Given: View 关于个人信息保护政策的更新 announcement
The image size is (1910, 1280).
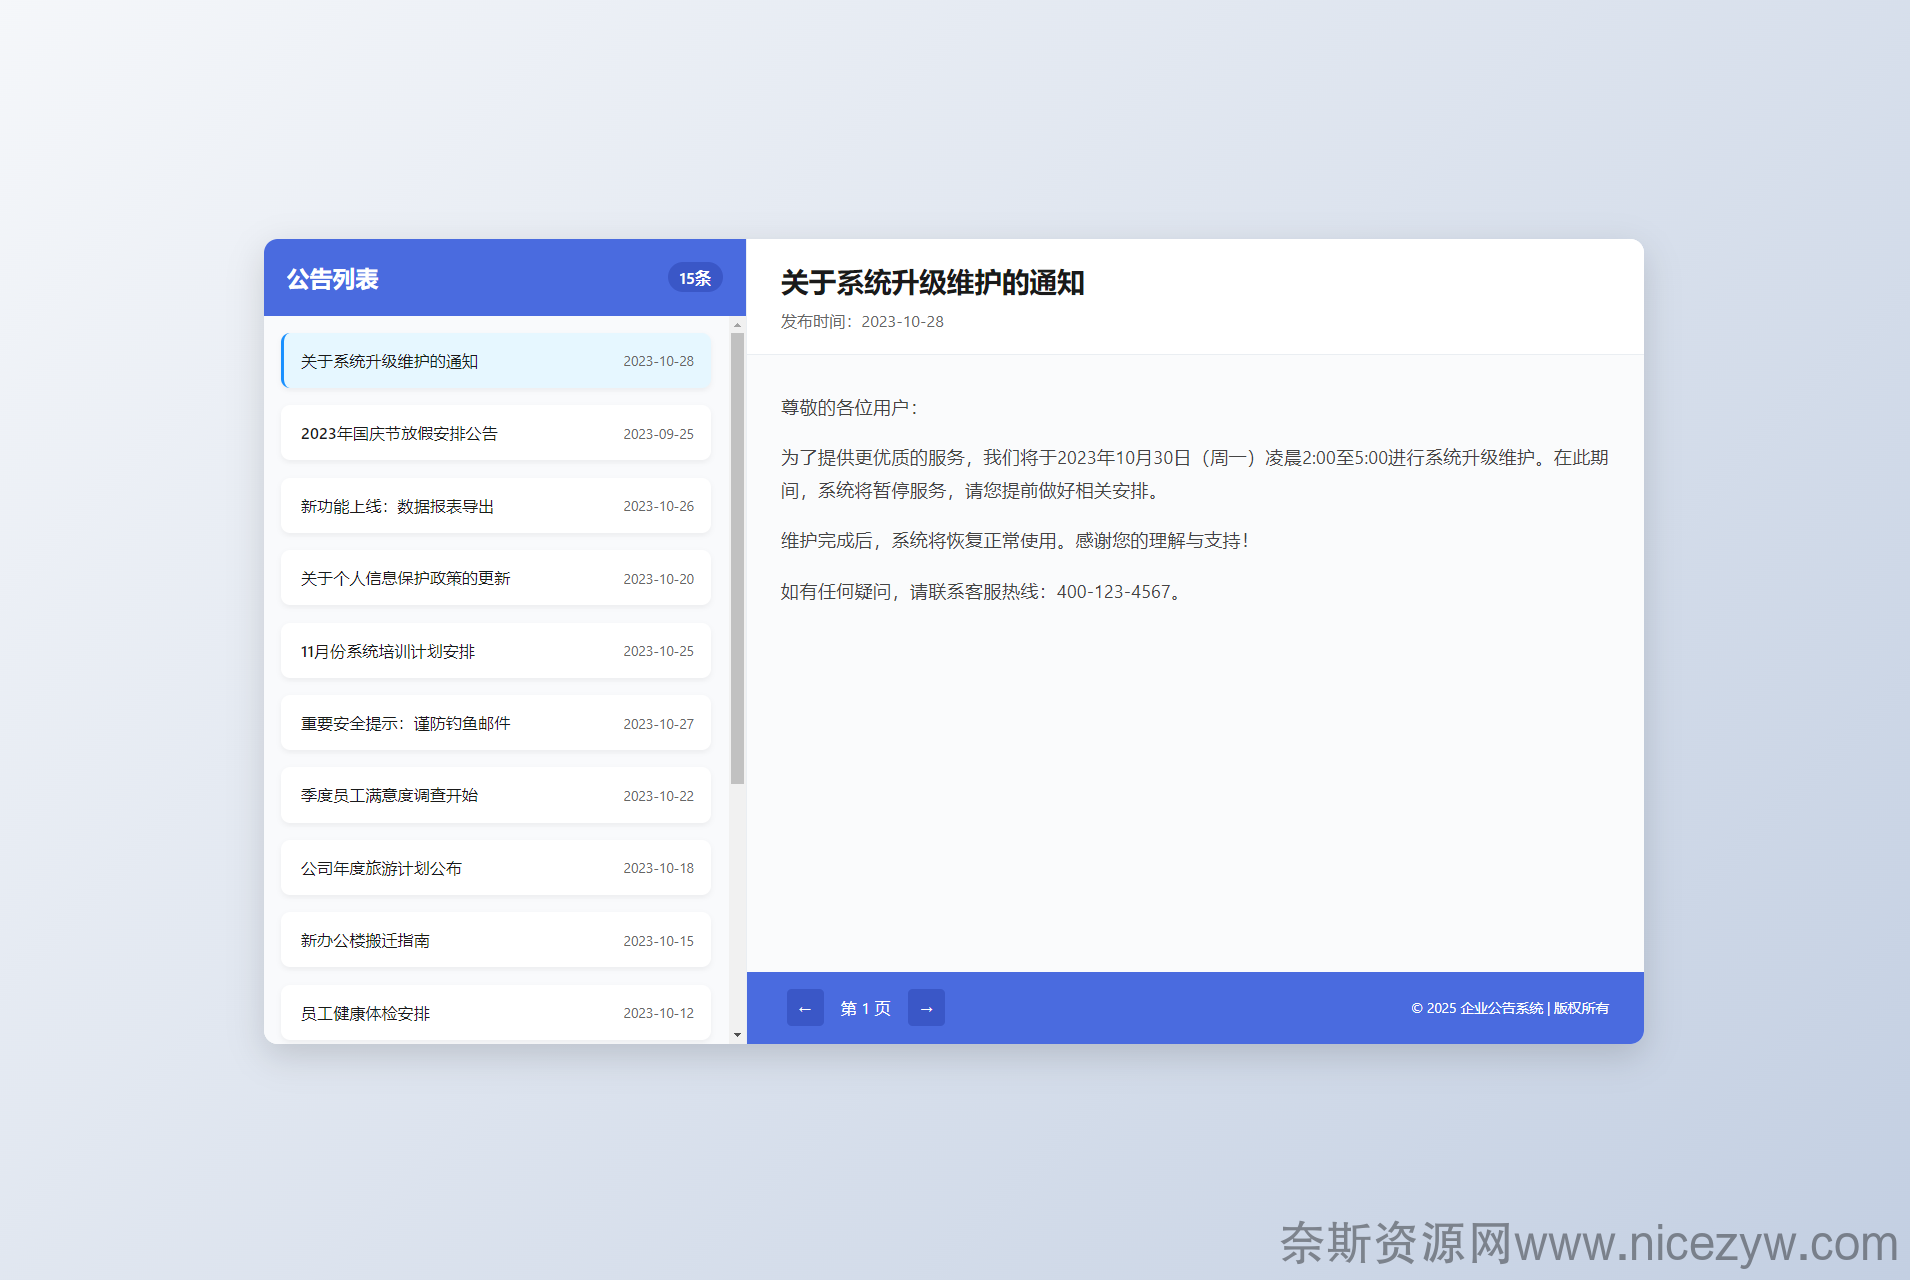Looking at the screenshot, I should pyautogui.click(x=496, y=578).
